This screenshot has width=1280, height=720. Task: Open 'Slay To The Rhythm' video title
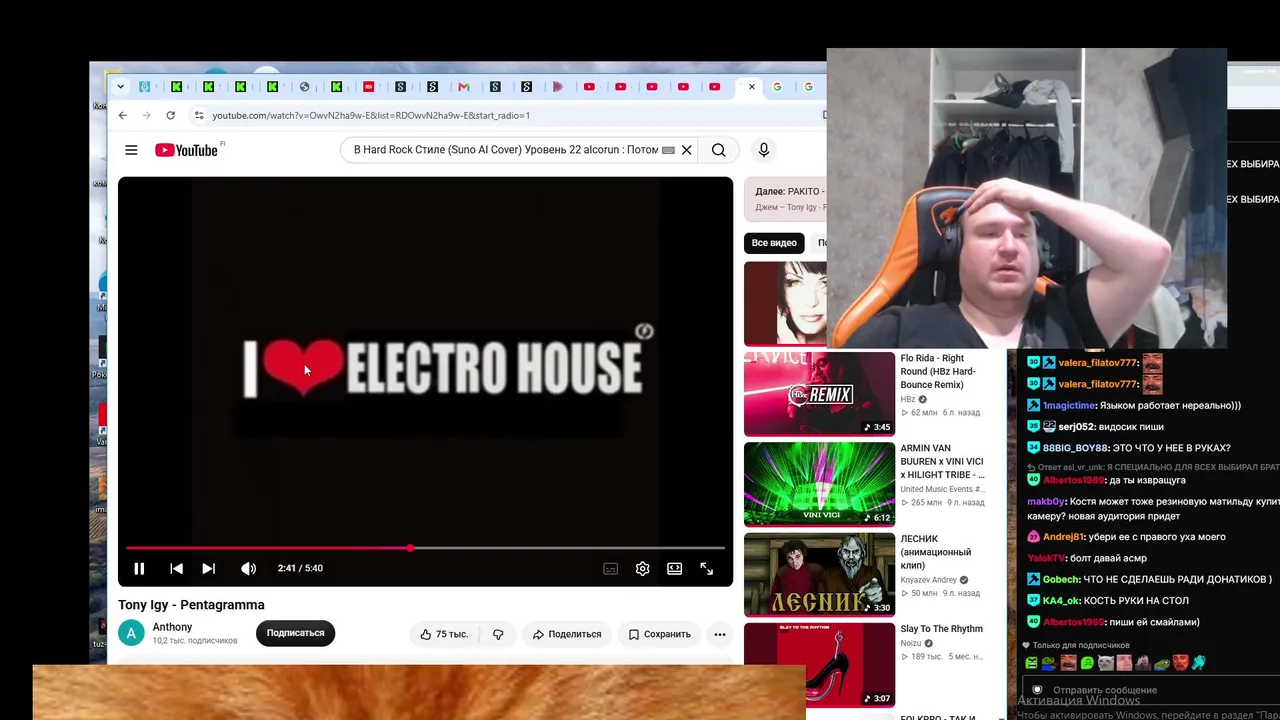pos(941,629)
